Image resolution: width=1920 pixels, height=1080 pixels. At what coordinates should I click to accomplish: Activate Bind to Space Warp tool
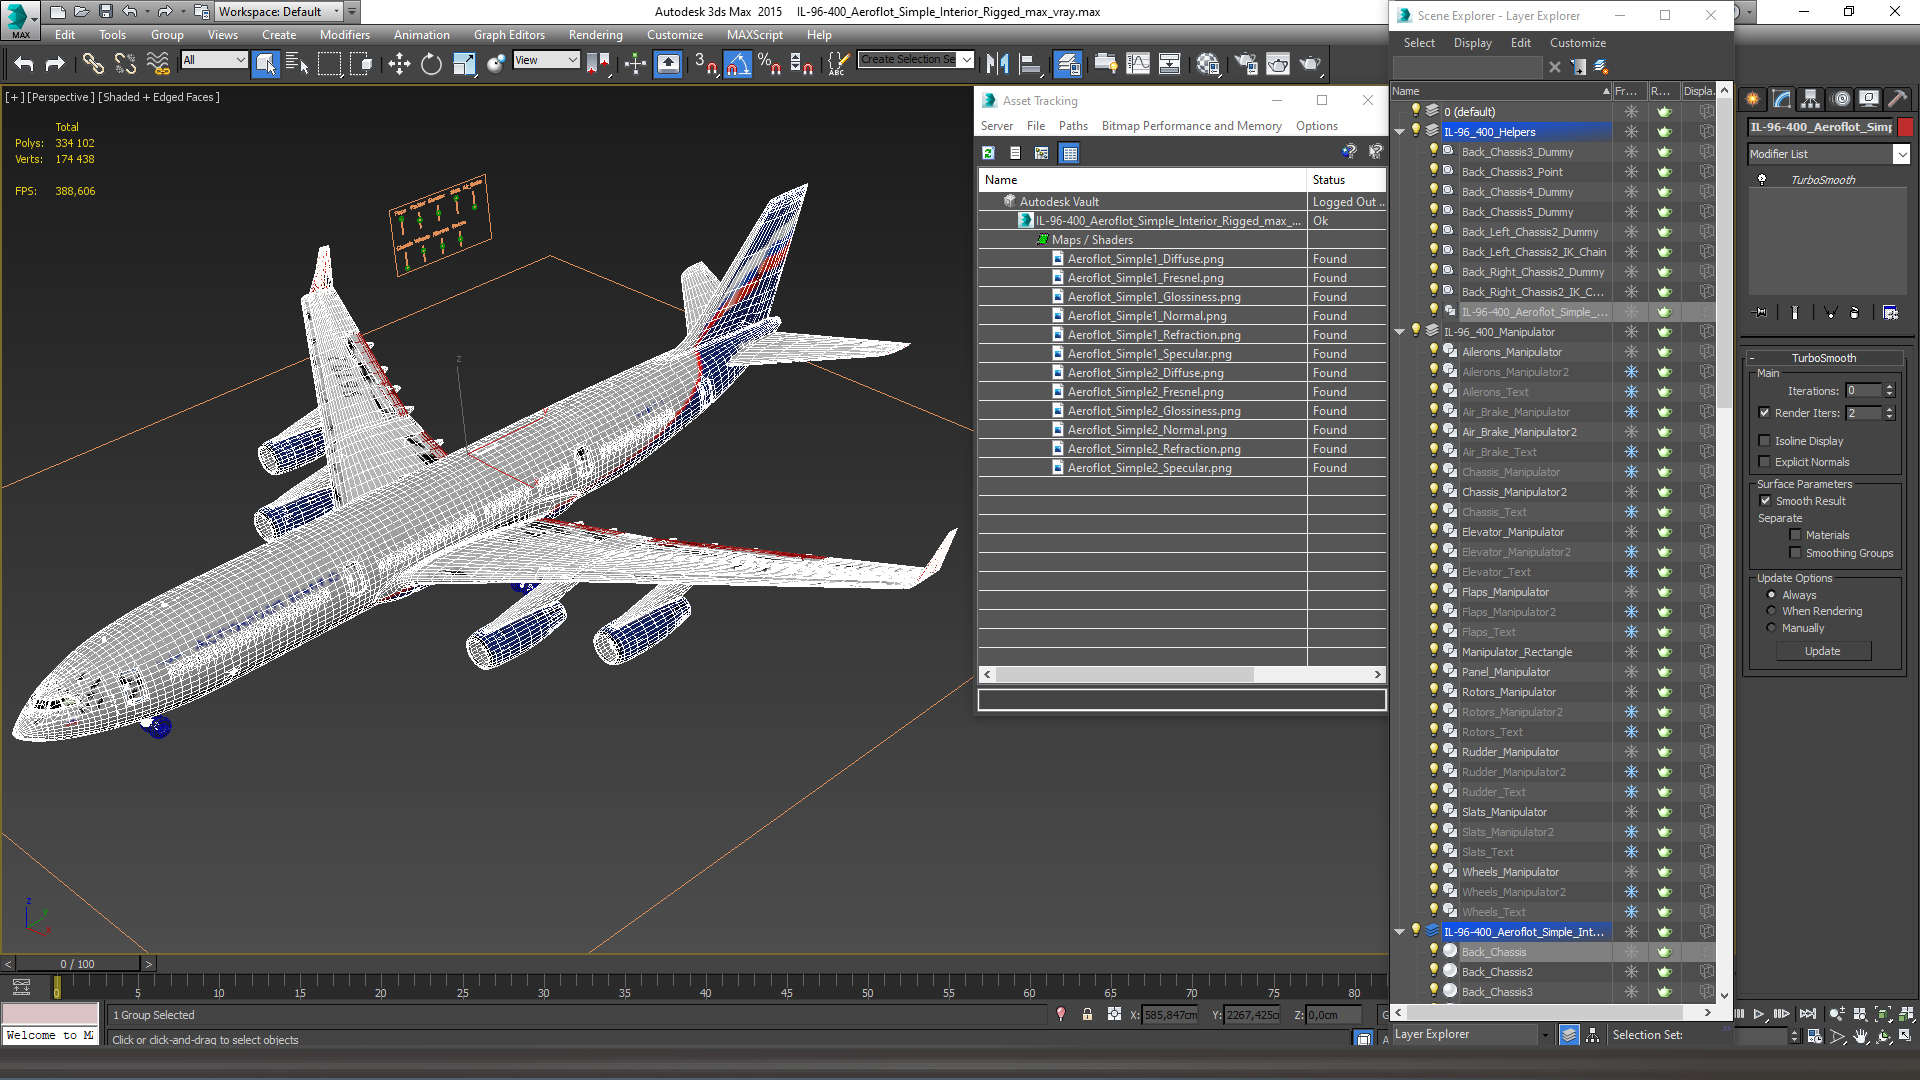(158, 64)
